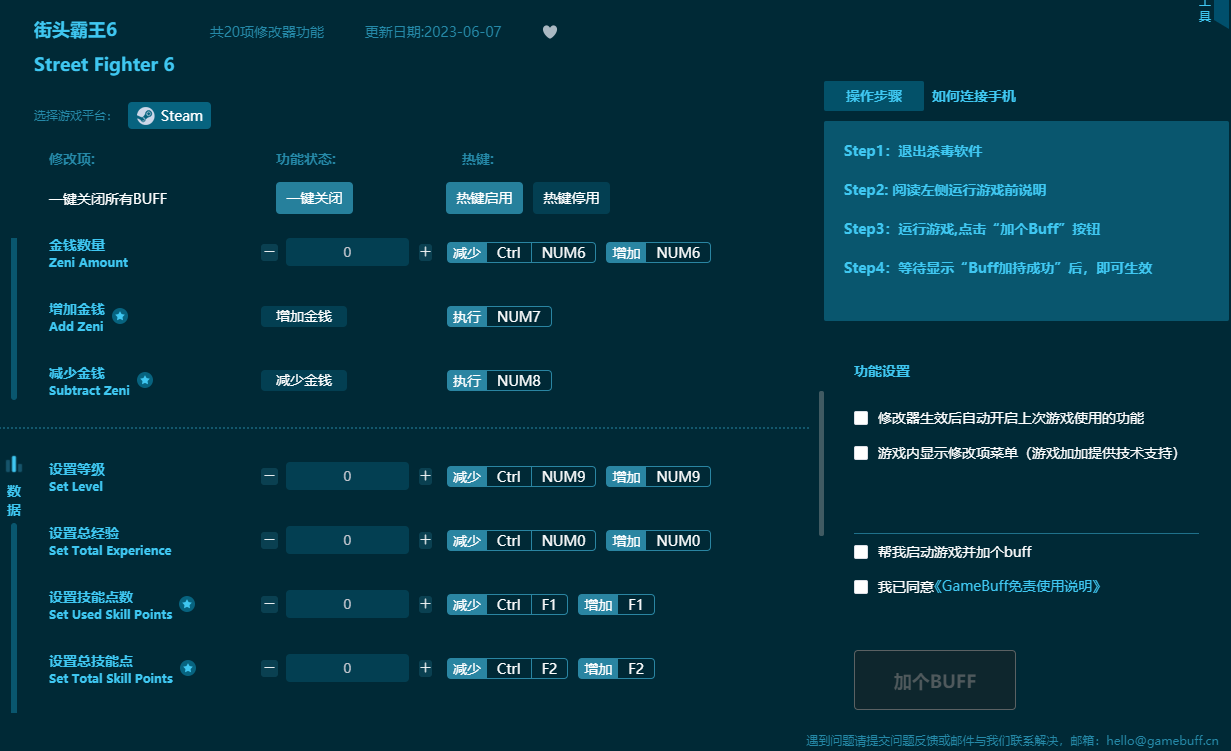Decrease Set Total Experience value
The image size is (1231, 751).
270,541
